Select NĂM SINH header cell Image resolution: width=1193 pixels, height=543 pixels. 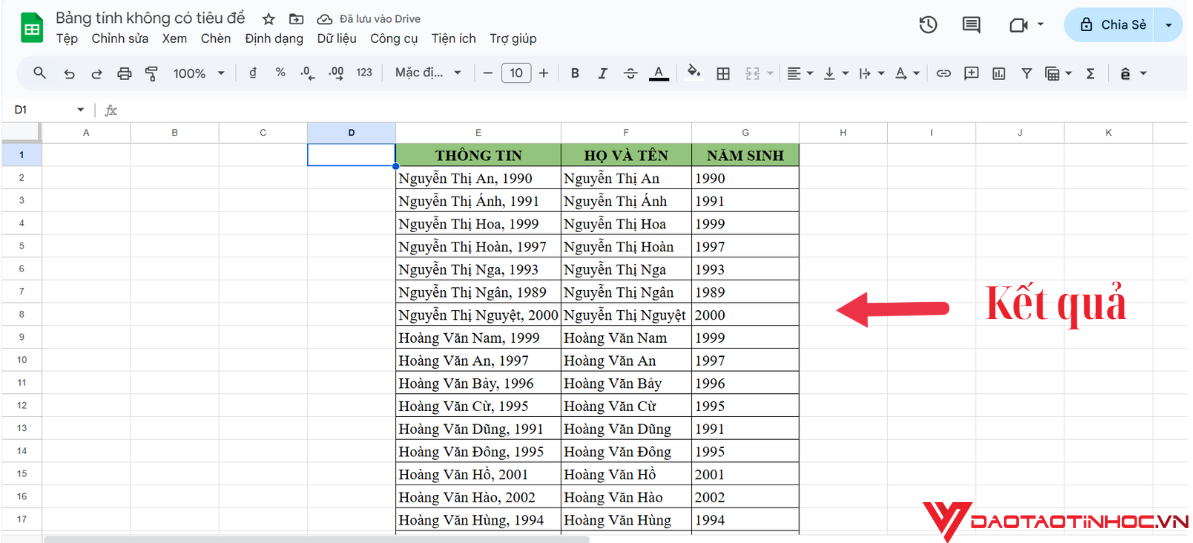tap(746, 155)
